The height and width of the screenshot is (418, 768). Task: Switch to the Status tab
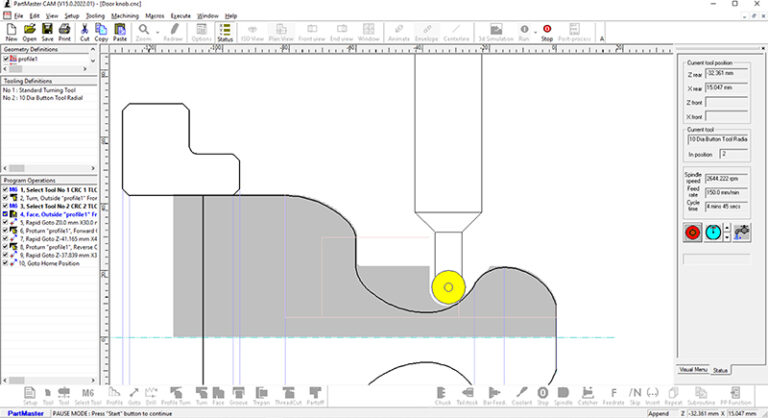[x=720, y=370]
